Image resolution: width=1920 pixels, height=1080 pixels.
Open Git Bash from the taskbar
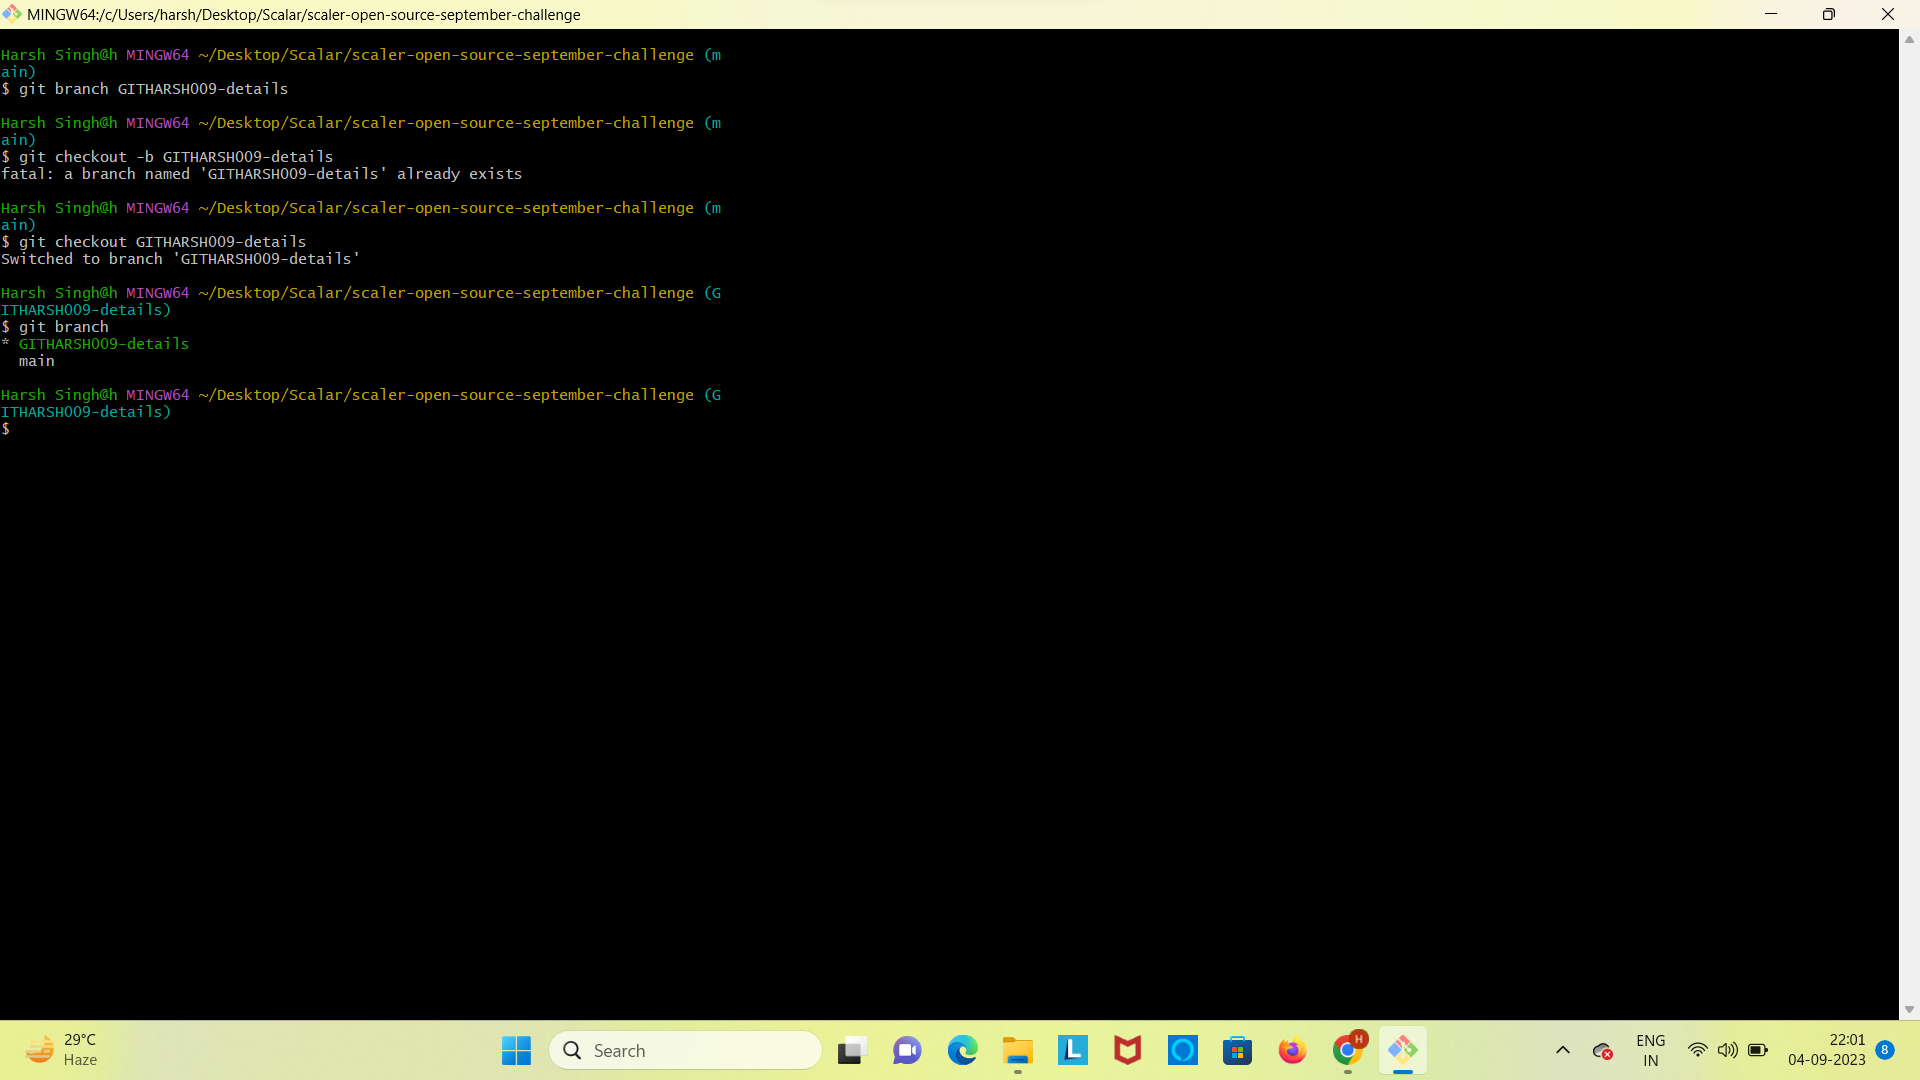(1403, 1050)
